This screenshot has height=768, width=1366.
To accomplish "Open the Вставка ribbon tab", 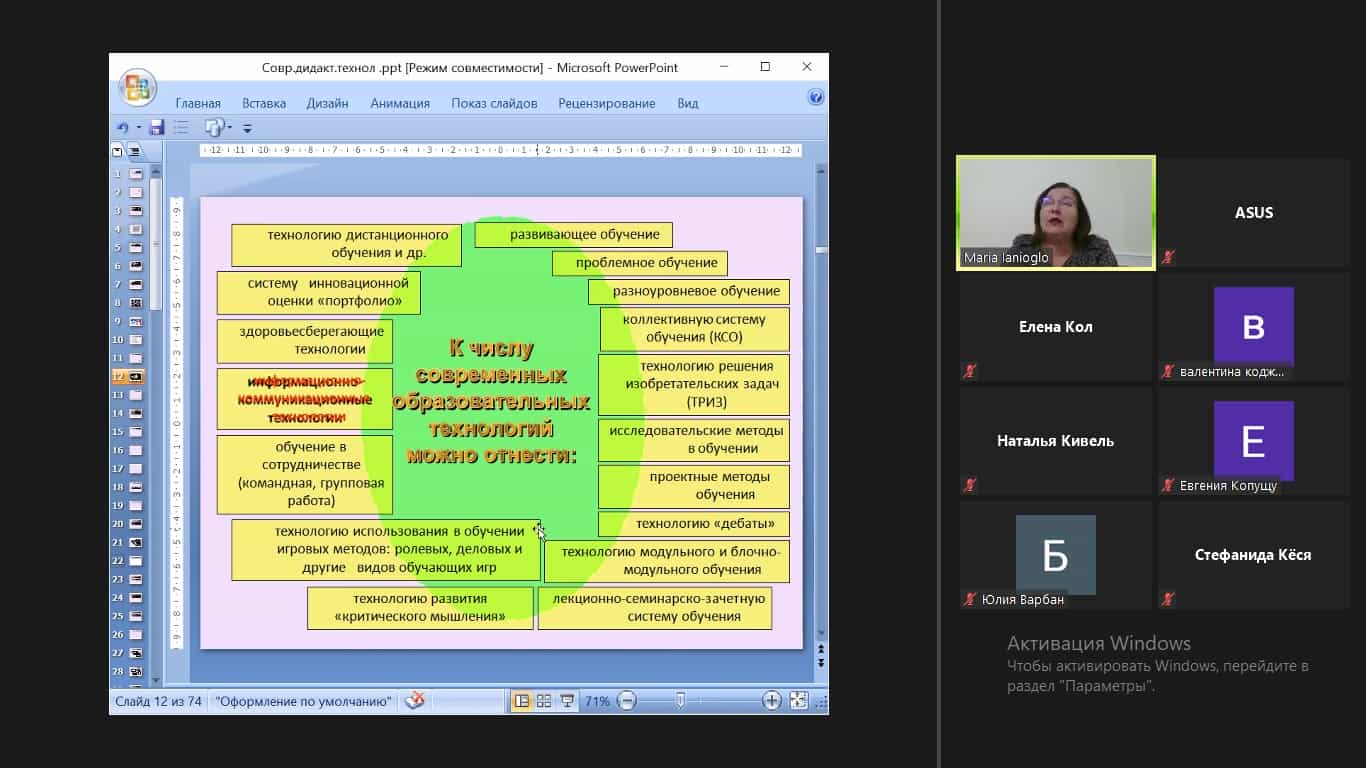I will pyautogui.click(x=264, y=103).
